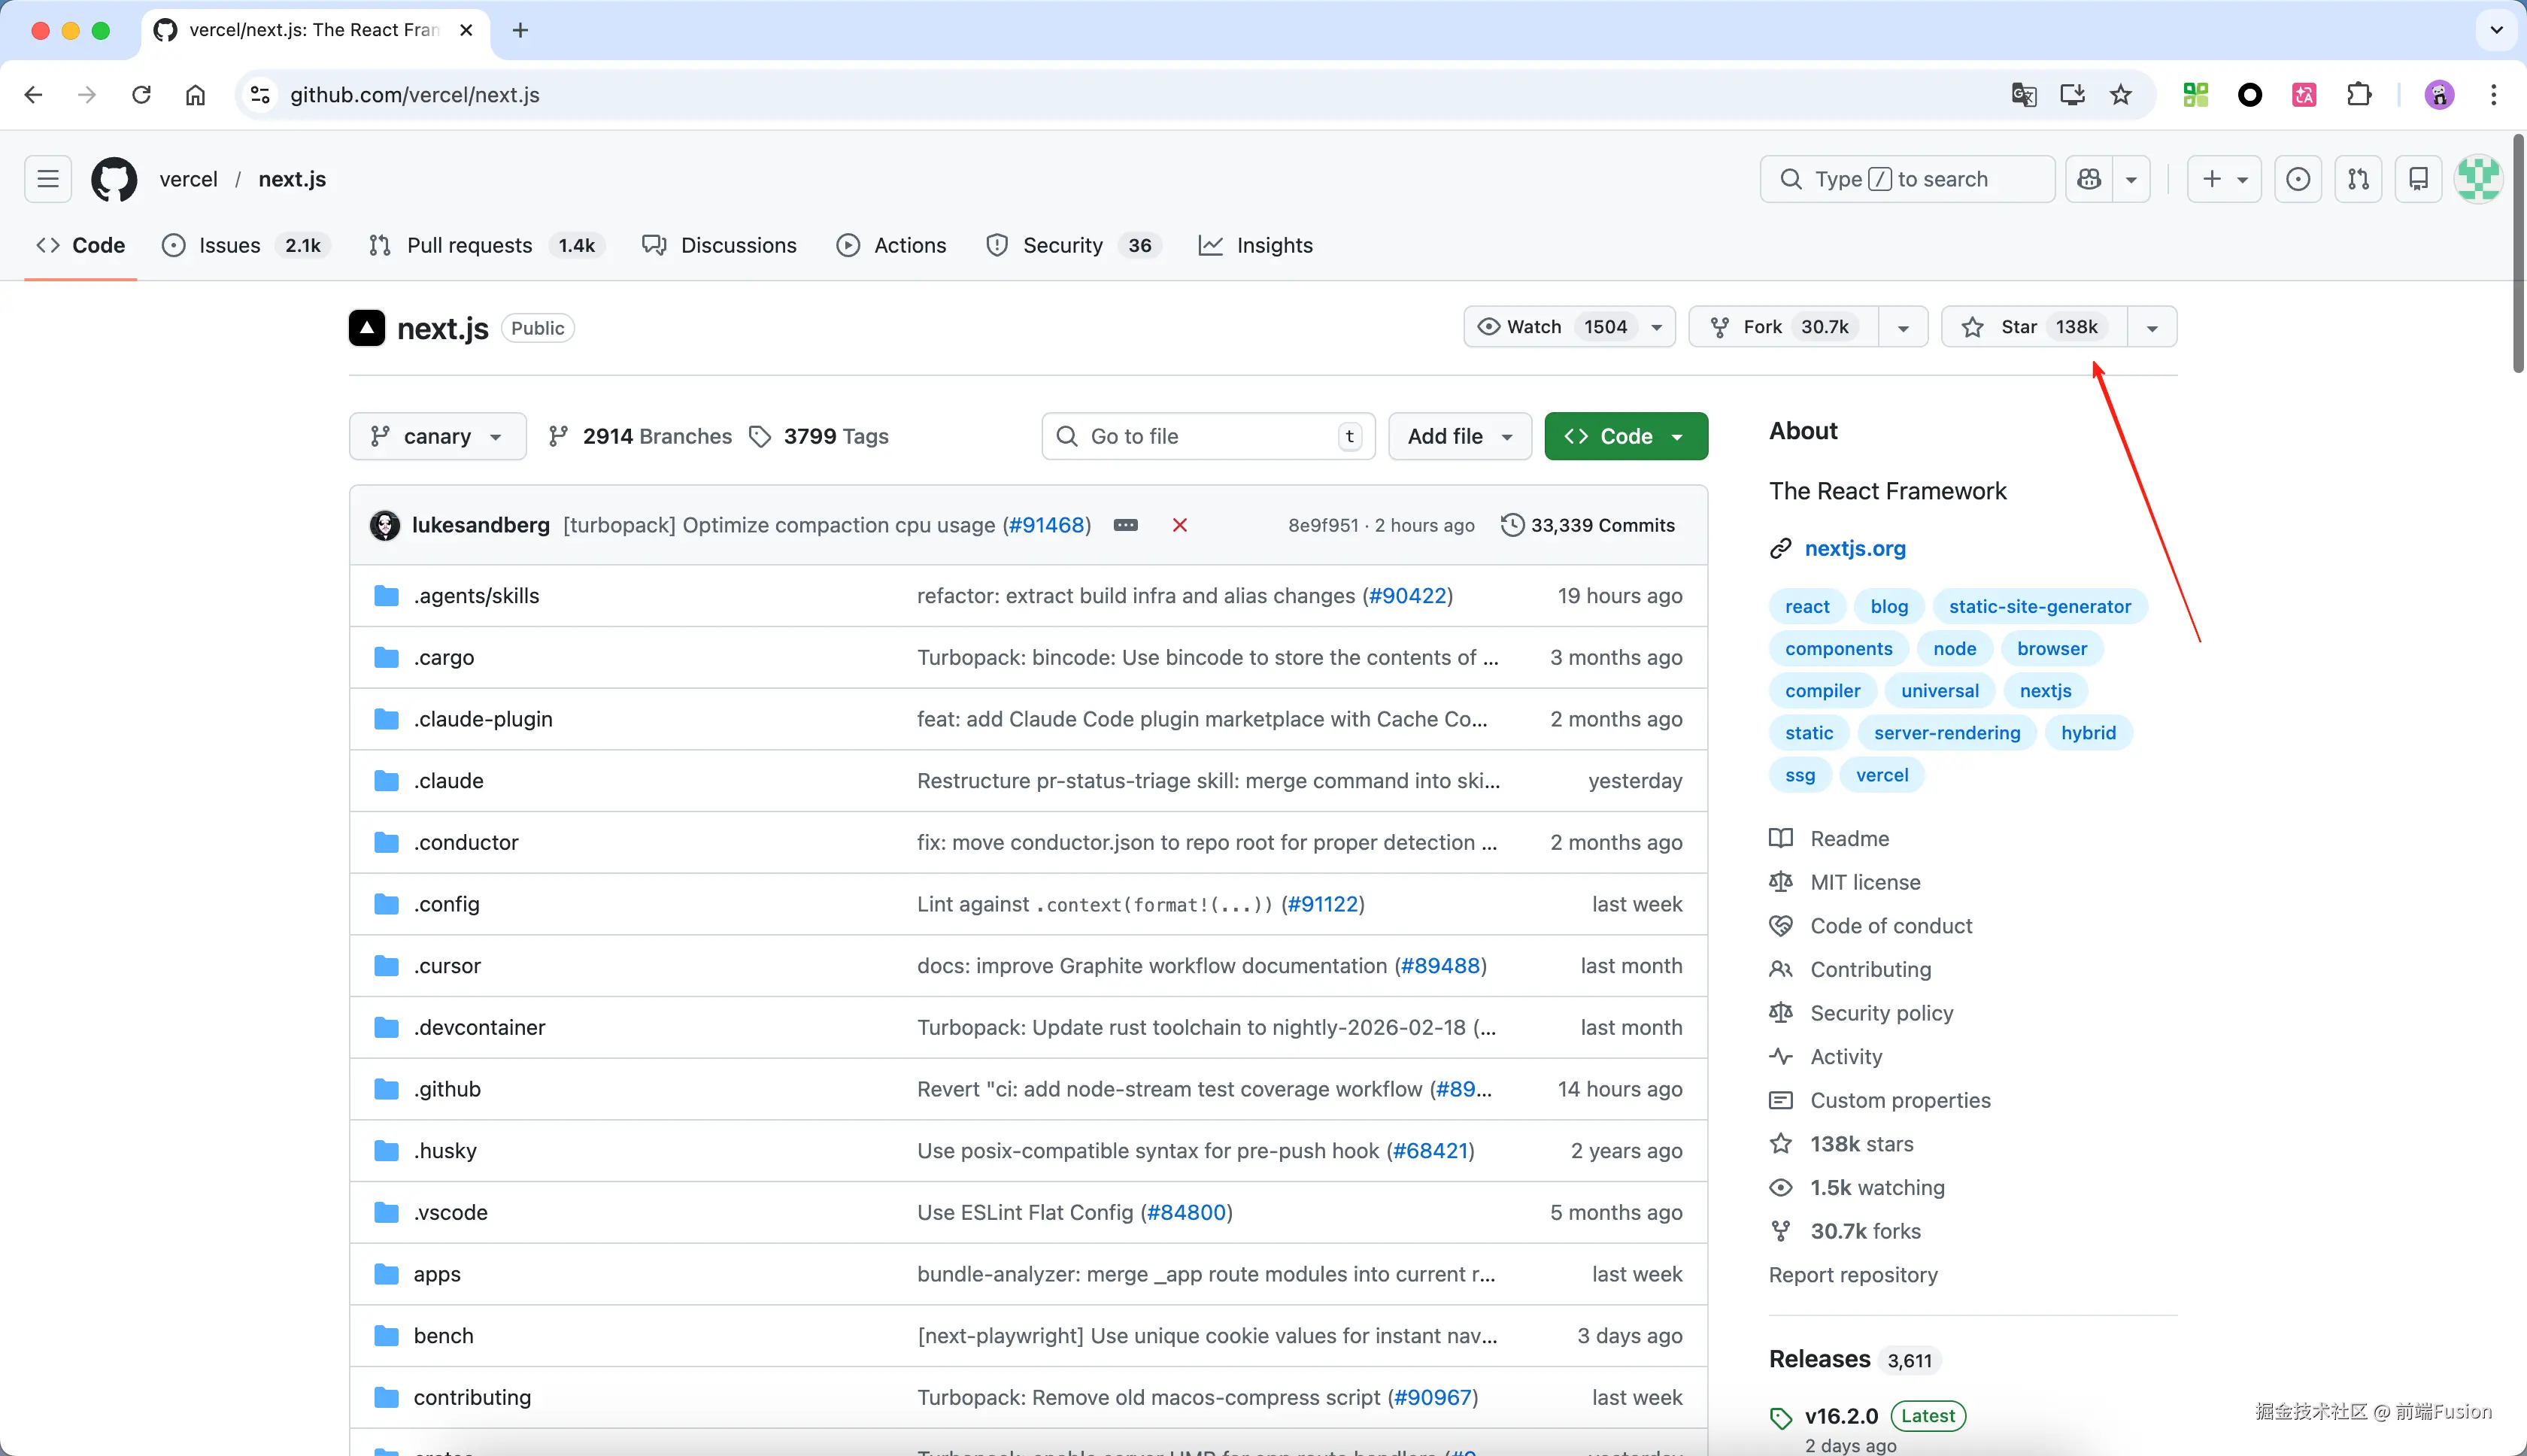
Task: Switch to the Actions tab
Action: click(x=891, y=245)
